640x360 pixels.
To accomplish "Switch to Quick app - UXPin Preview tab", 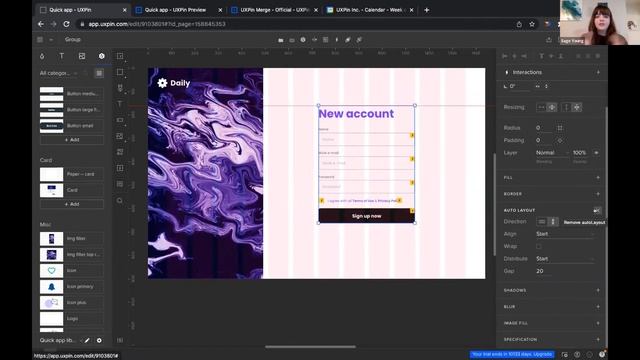I will (179, 10).
